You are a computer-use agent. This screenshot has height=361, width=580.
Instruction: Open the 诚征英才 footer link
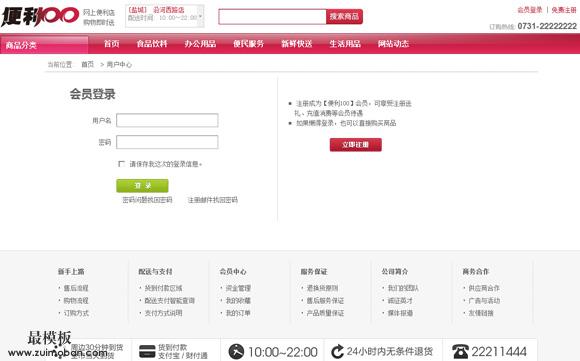[x=400, y=300]
